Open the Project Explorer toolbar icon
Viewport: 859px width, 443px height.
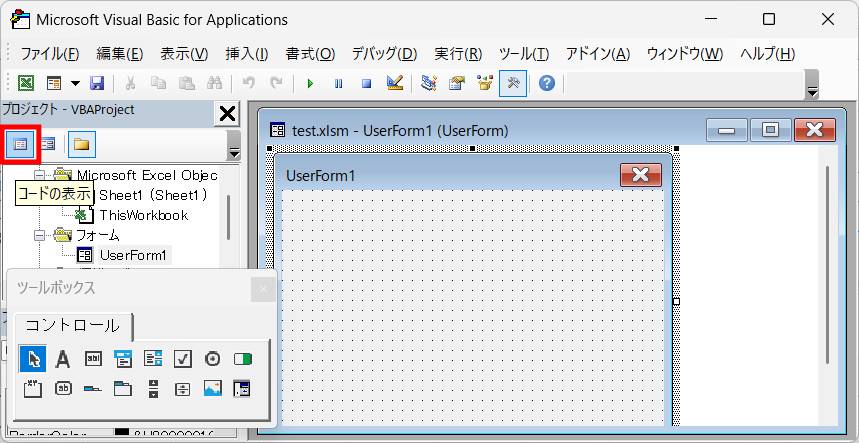429,83
